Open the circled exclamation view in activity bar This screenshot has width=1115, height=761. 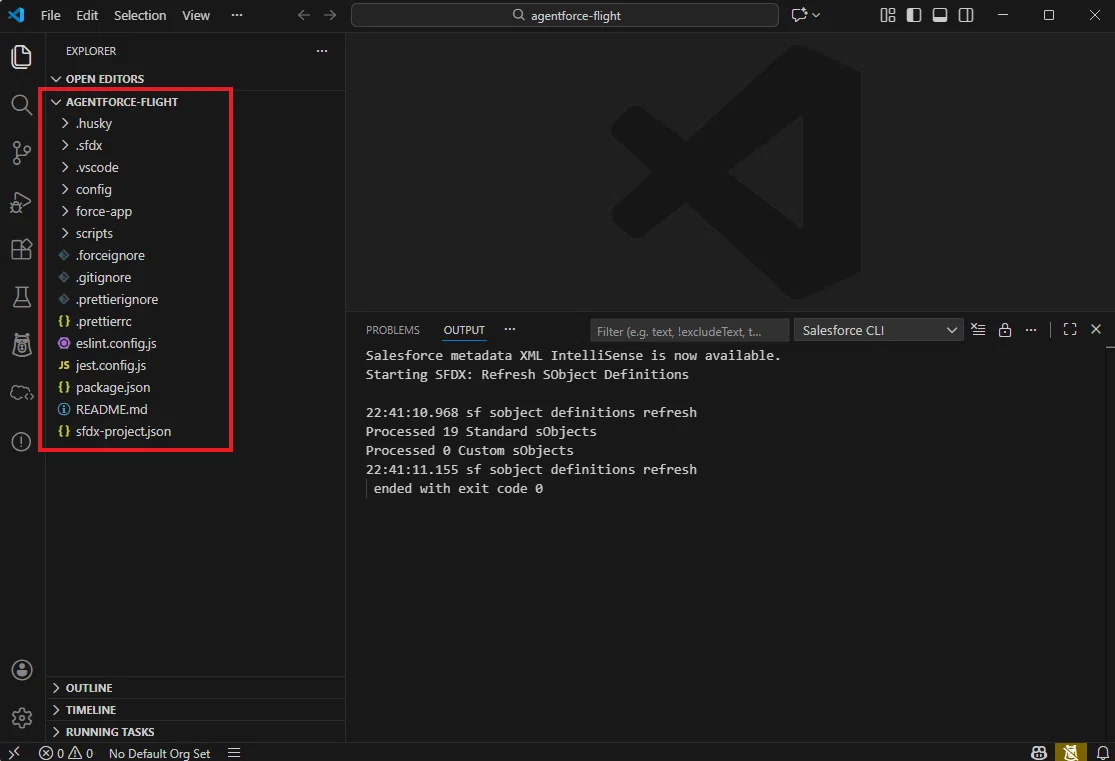point(21,442)
